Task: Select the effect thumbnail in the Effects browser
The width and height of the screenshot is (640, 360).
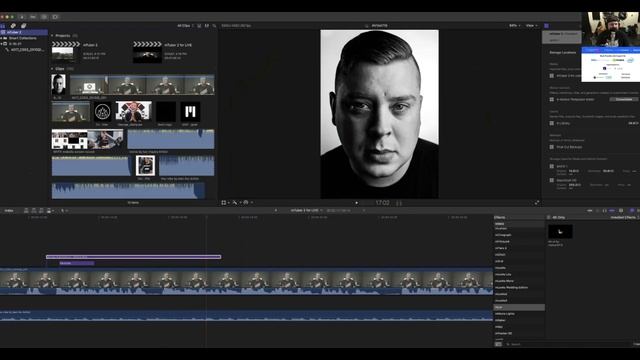Action: coord(560,231)
